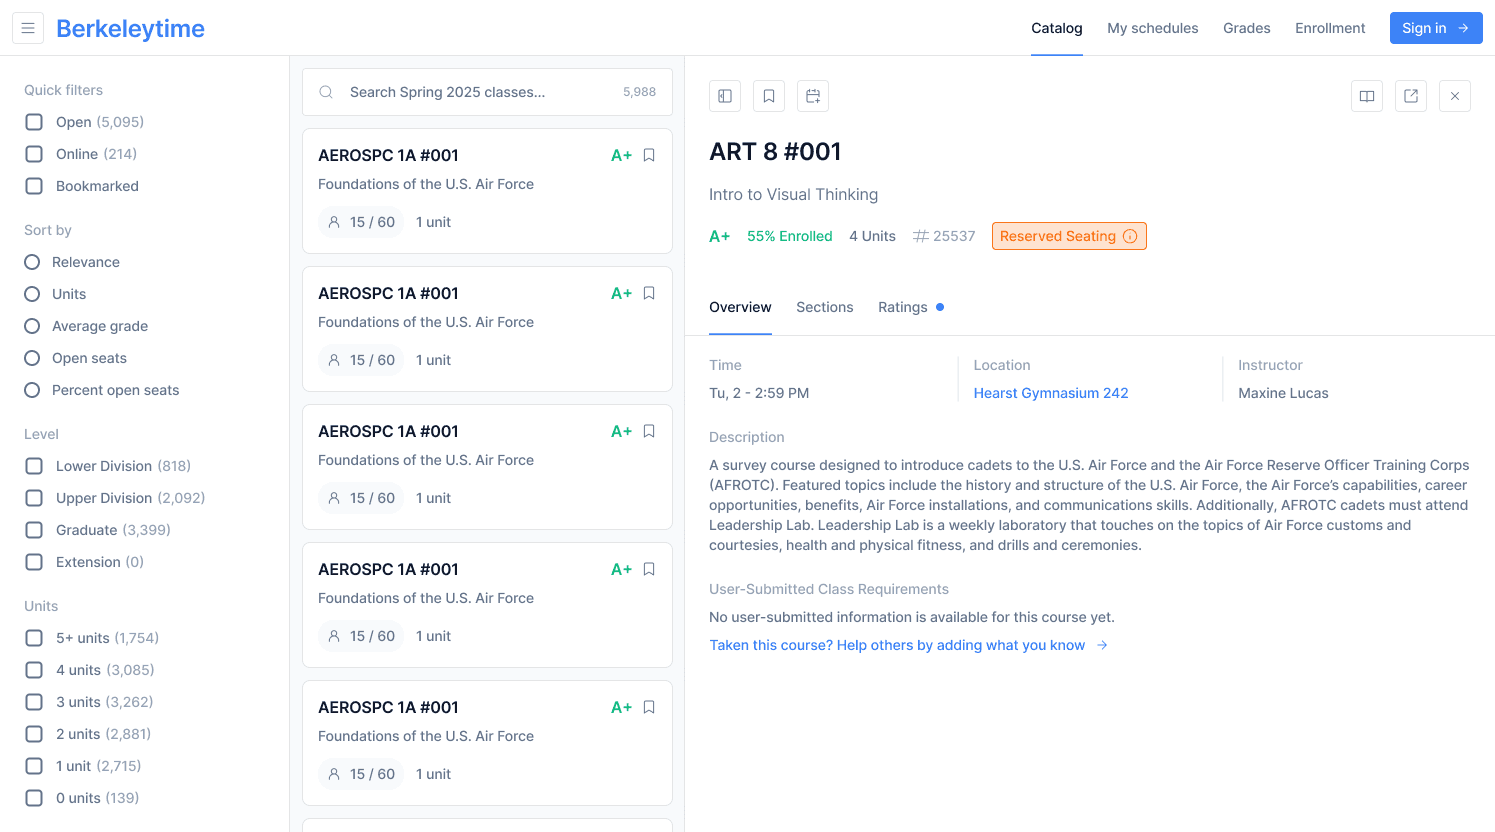Enable the 0 units filter
1495x832 pixels.
coord(34,798)
